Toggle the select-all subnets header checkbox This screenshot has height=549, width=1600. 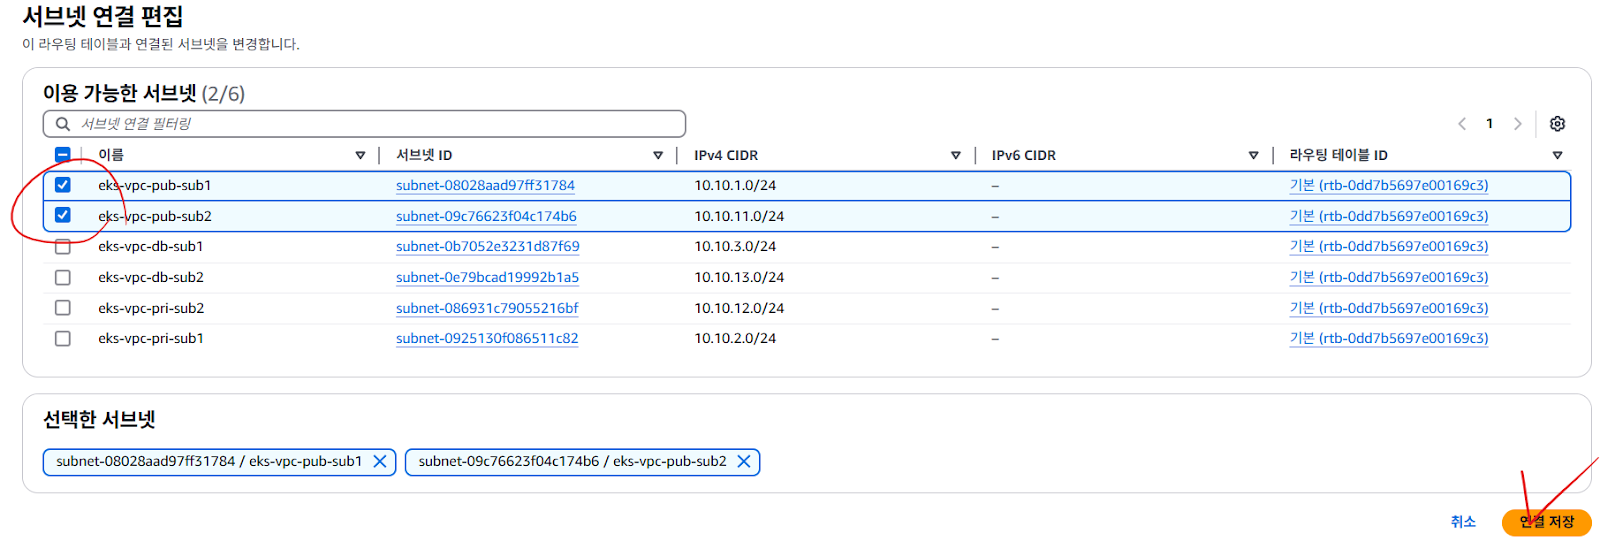click(62, 155)
